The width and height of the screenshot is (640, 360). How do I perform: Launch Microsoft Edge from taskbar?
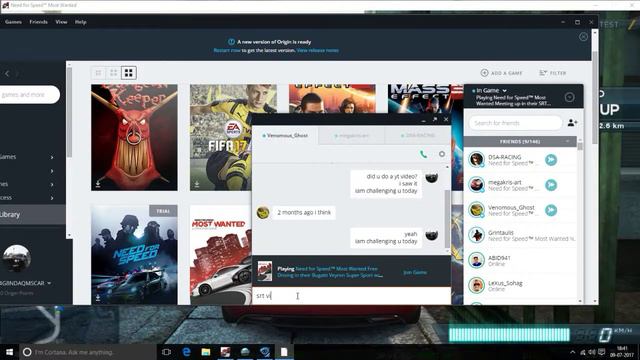(186, 352)
